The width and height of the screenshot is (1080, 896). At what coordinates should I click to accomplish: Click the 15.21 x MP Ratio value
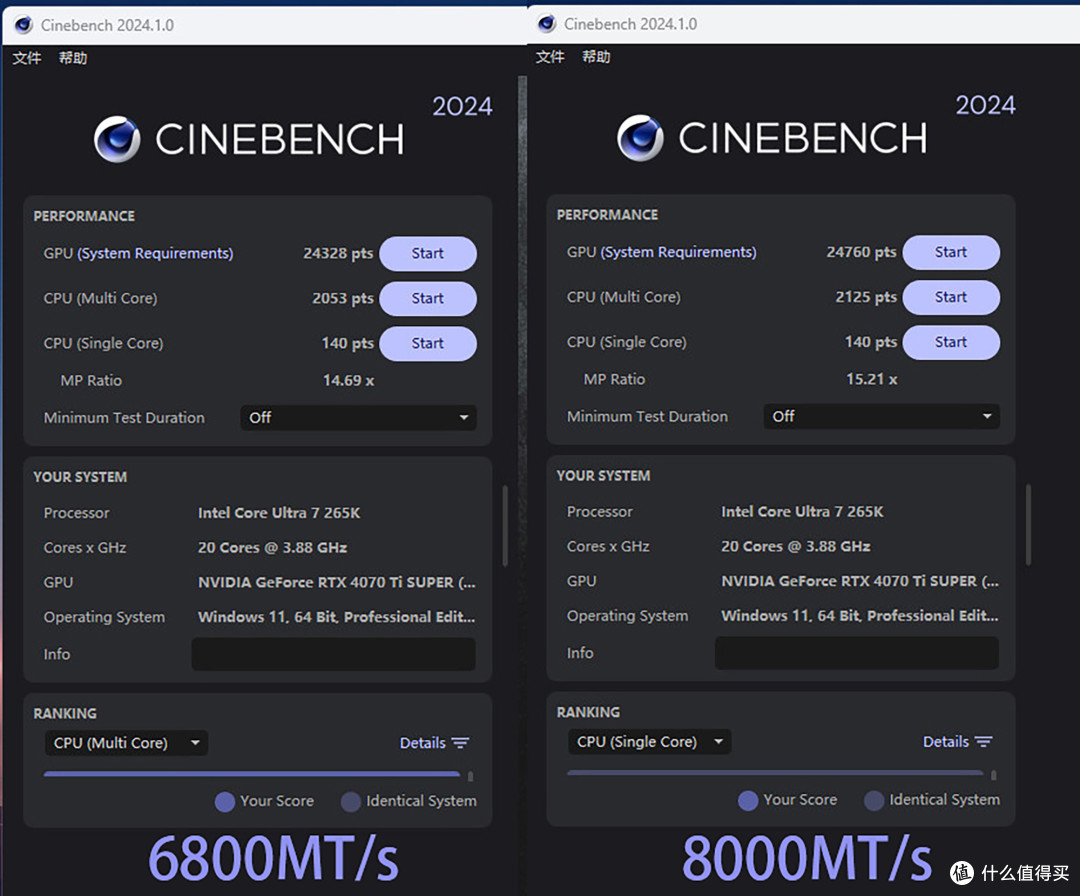(x=872, y=379)
